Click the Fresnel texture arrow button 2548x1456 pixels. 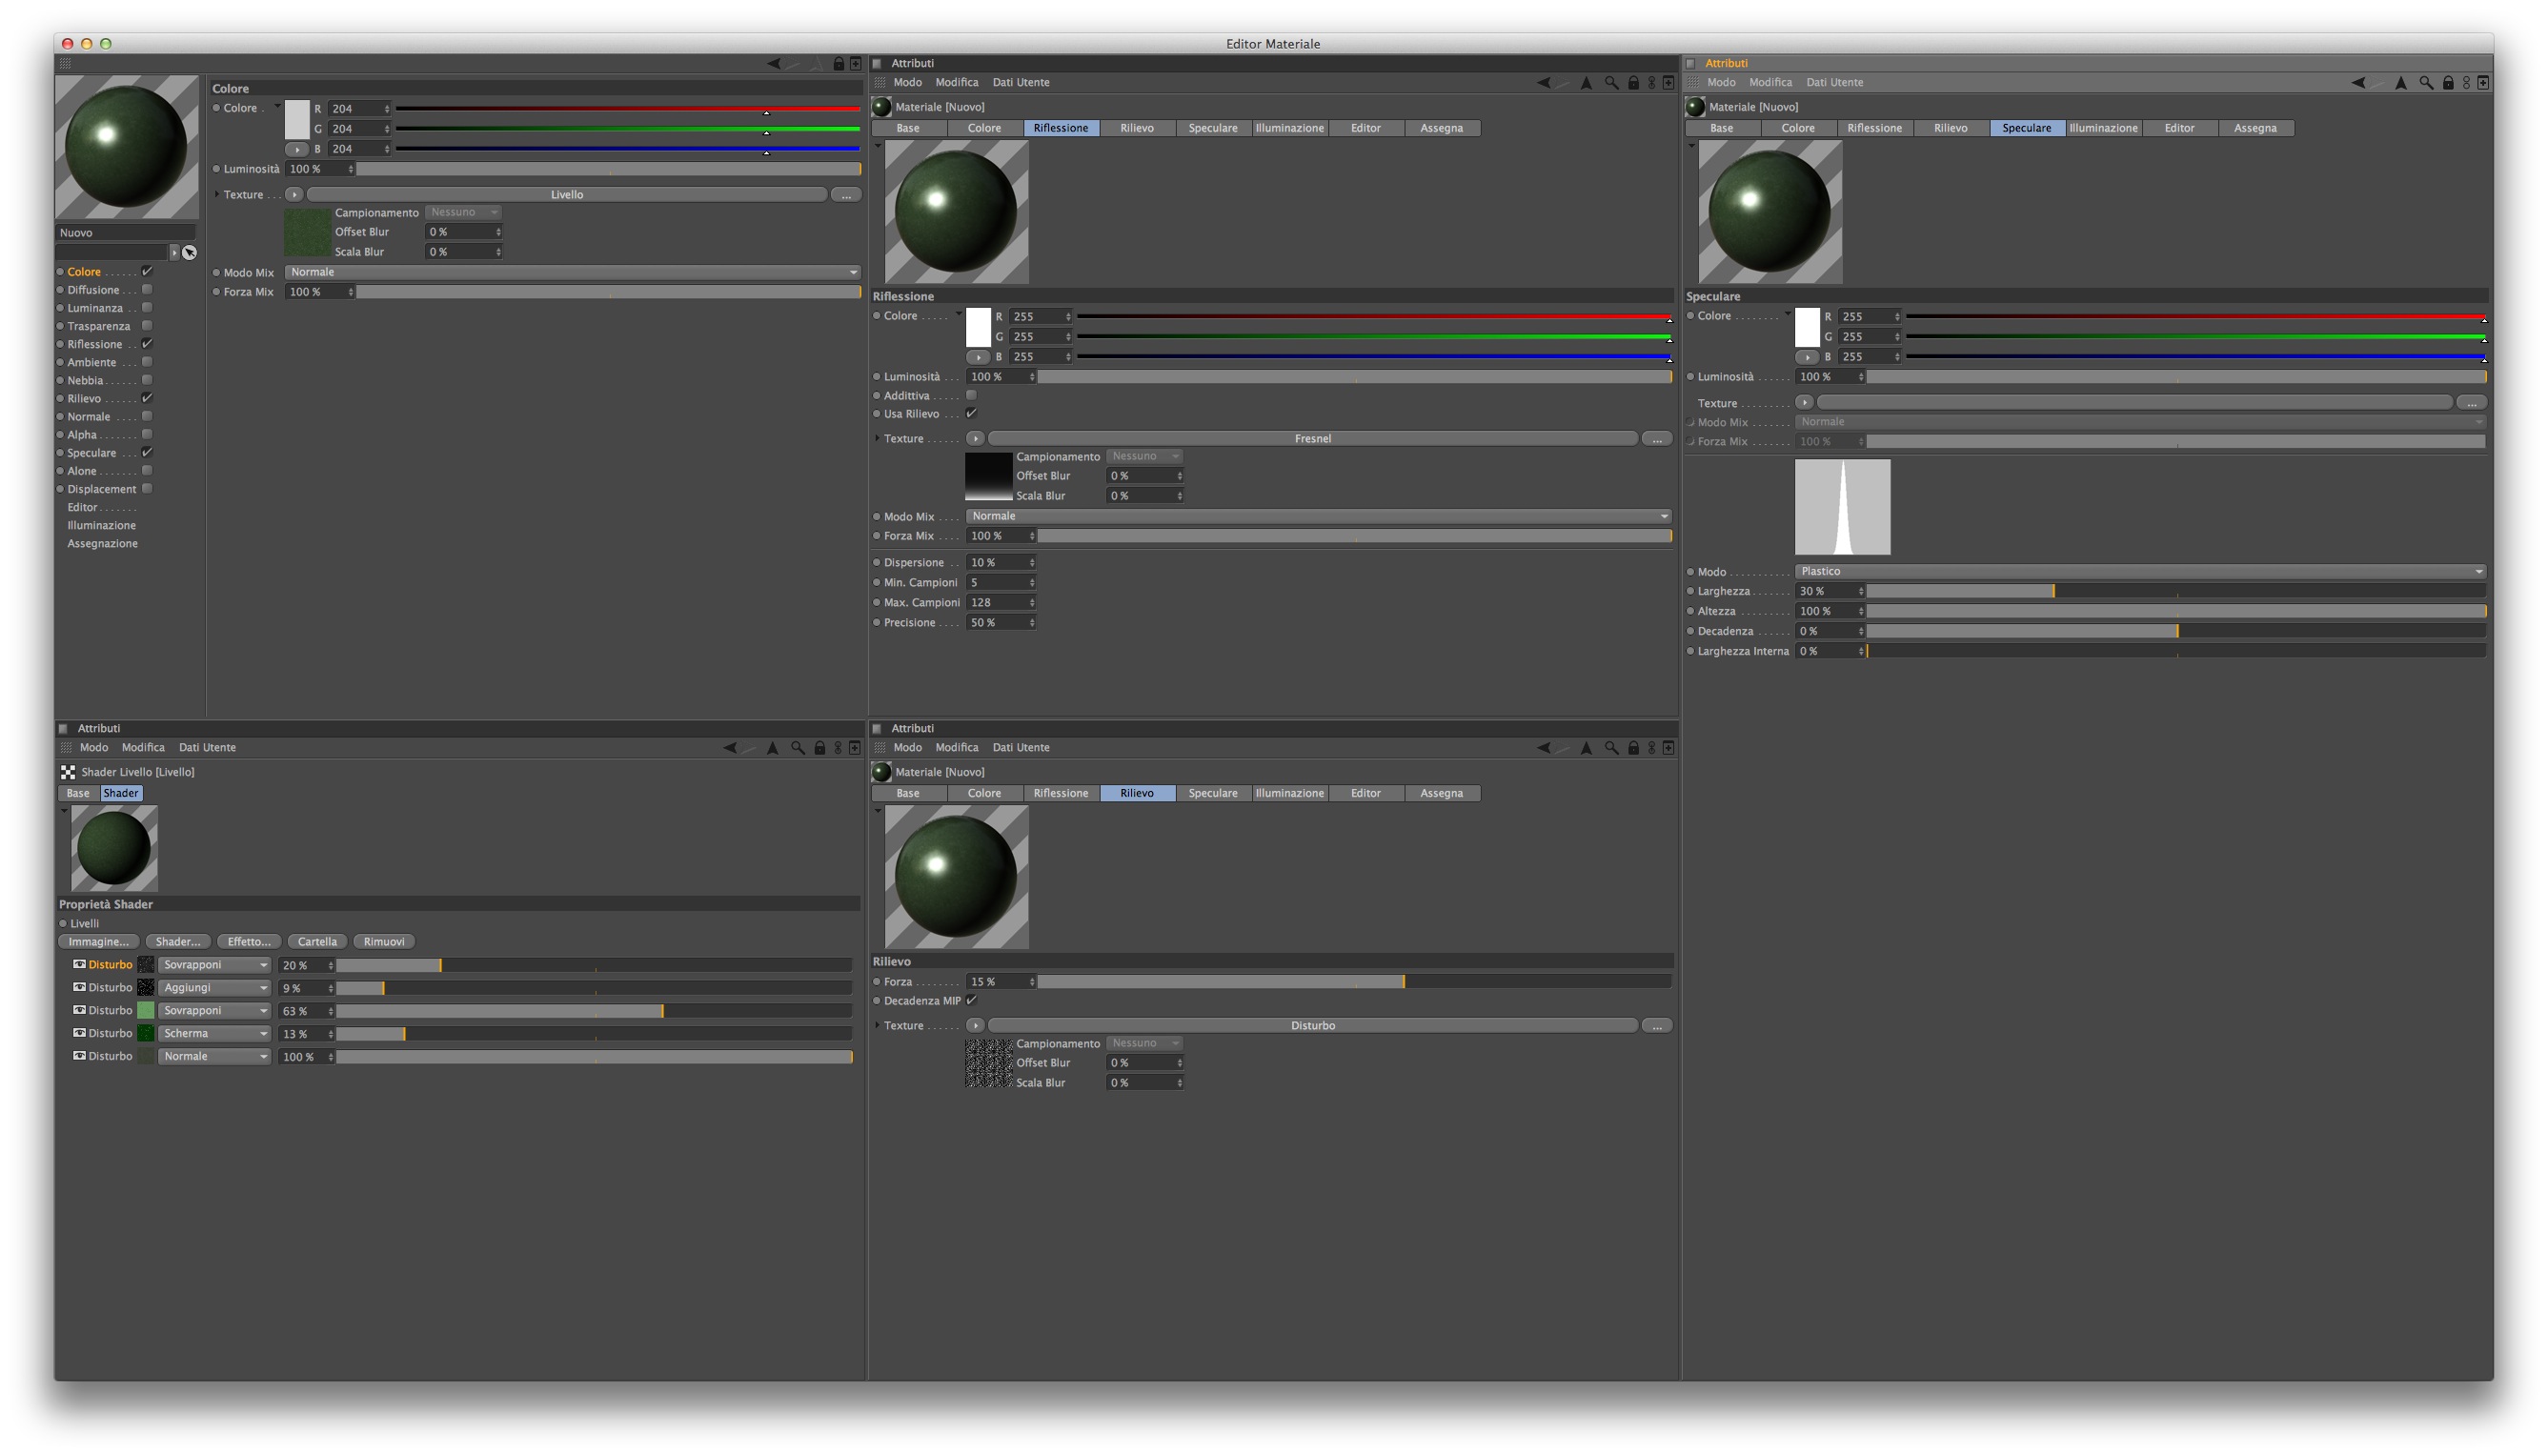pyautogui.click(x=975, y=439)
